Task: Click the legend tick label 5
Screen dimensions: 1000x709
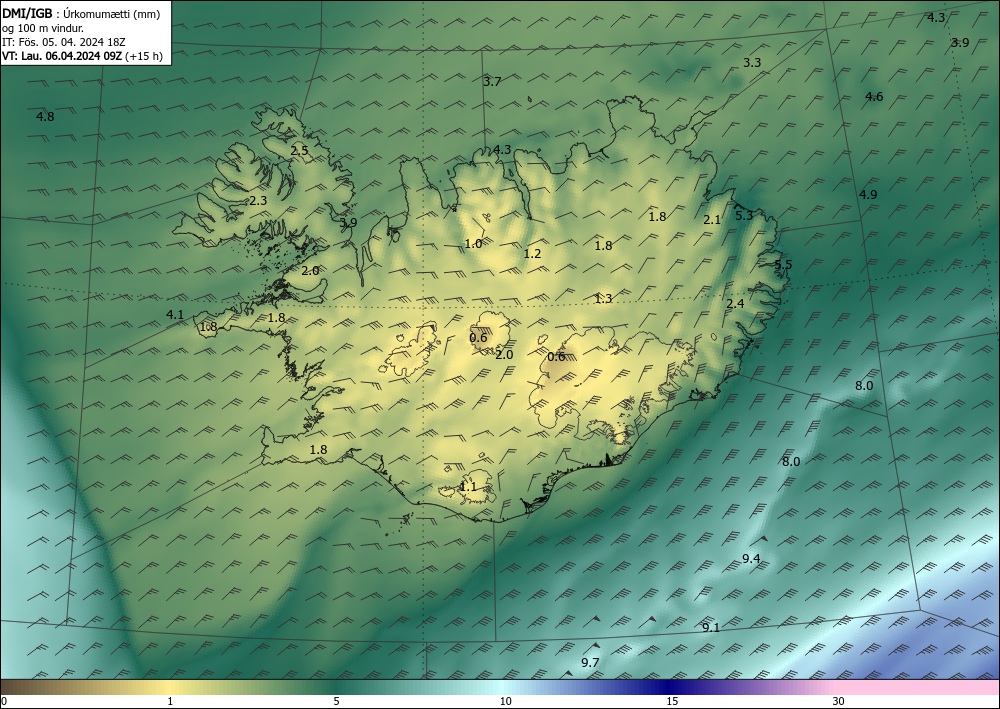Action: pyautogui.click(x=336, y=702)
